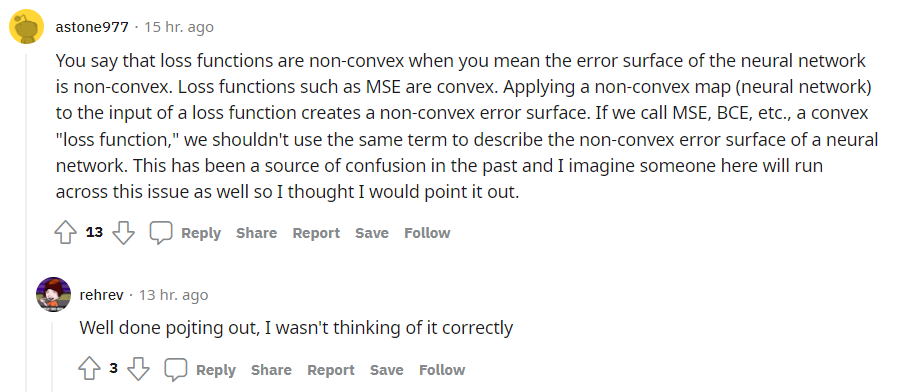Follow rehrev's reply thread
The image size is (916, 392).
pyautogui.click(x=442, y=370)
